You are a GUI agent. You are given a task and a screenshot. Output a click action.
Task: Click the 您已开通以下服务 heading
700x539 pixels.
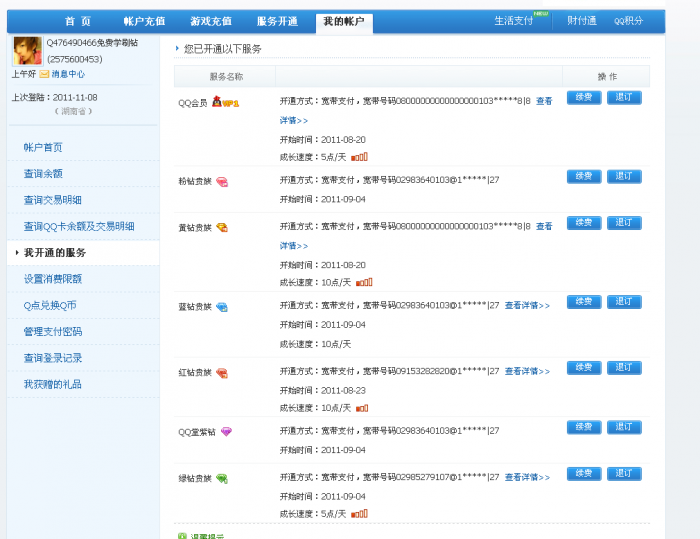coord(222,49)
